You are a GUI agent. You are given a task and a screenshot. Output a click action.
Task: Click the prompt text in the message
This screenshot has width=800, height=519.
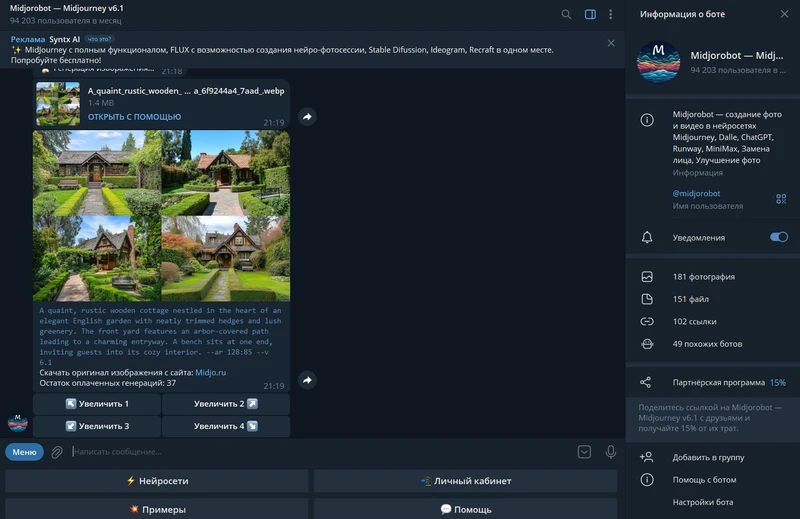tap(160, 336)
